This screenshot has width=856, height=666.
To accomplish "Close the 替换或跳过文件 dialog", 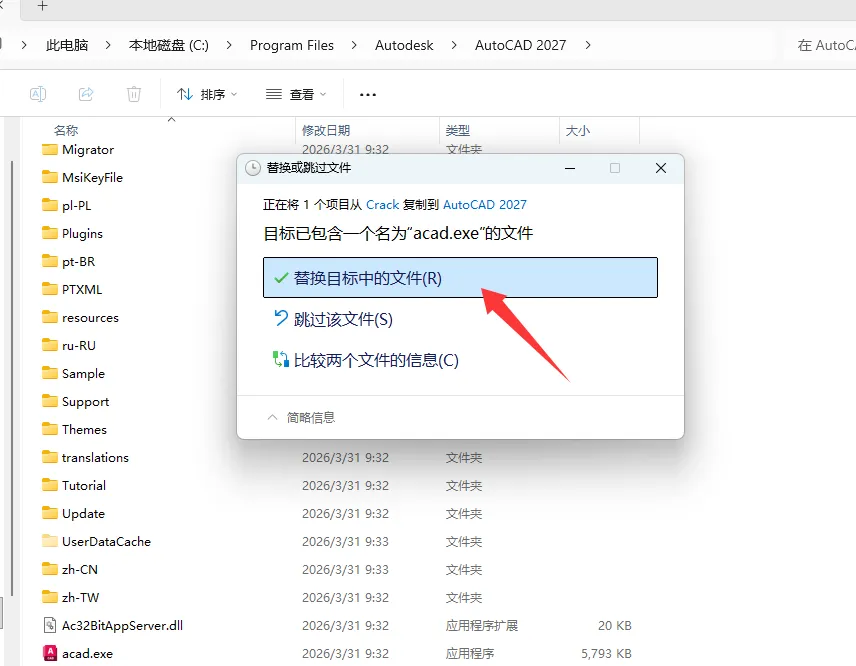I will [x=661, y=168].
